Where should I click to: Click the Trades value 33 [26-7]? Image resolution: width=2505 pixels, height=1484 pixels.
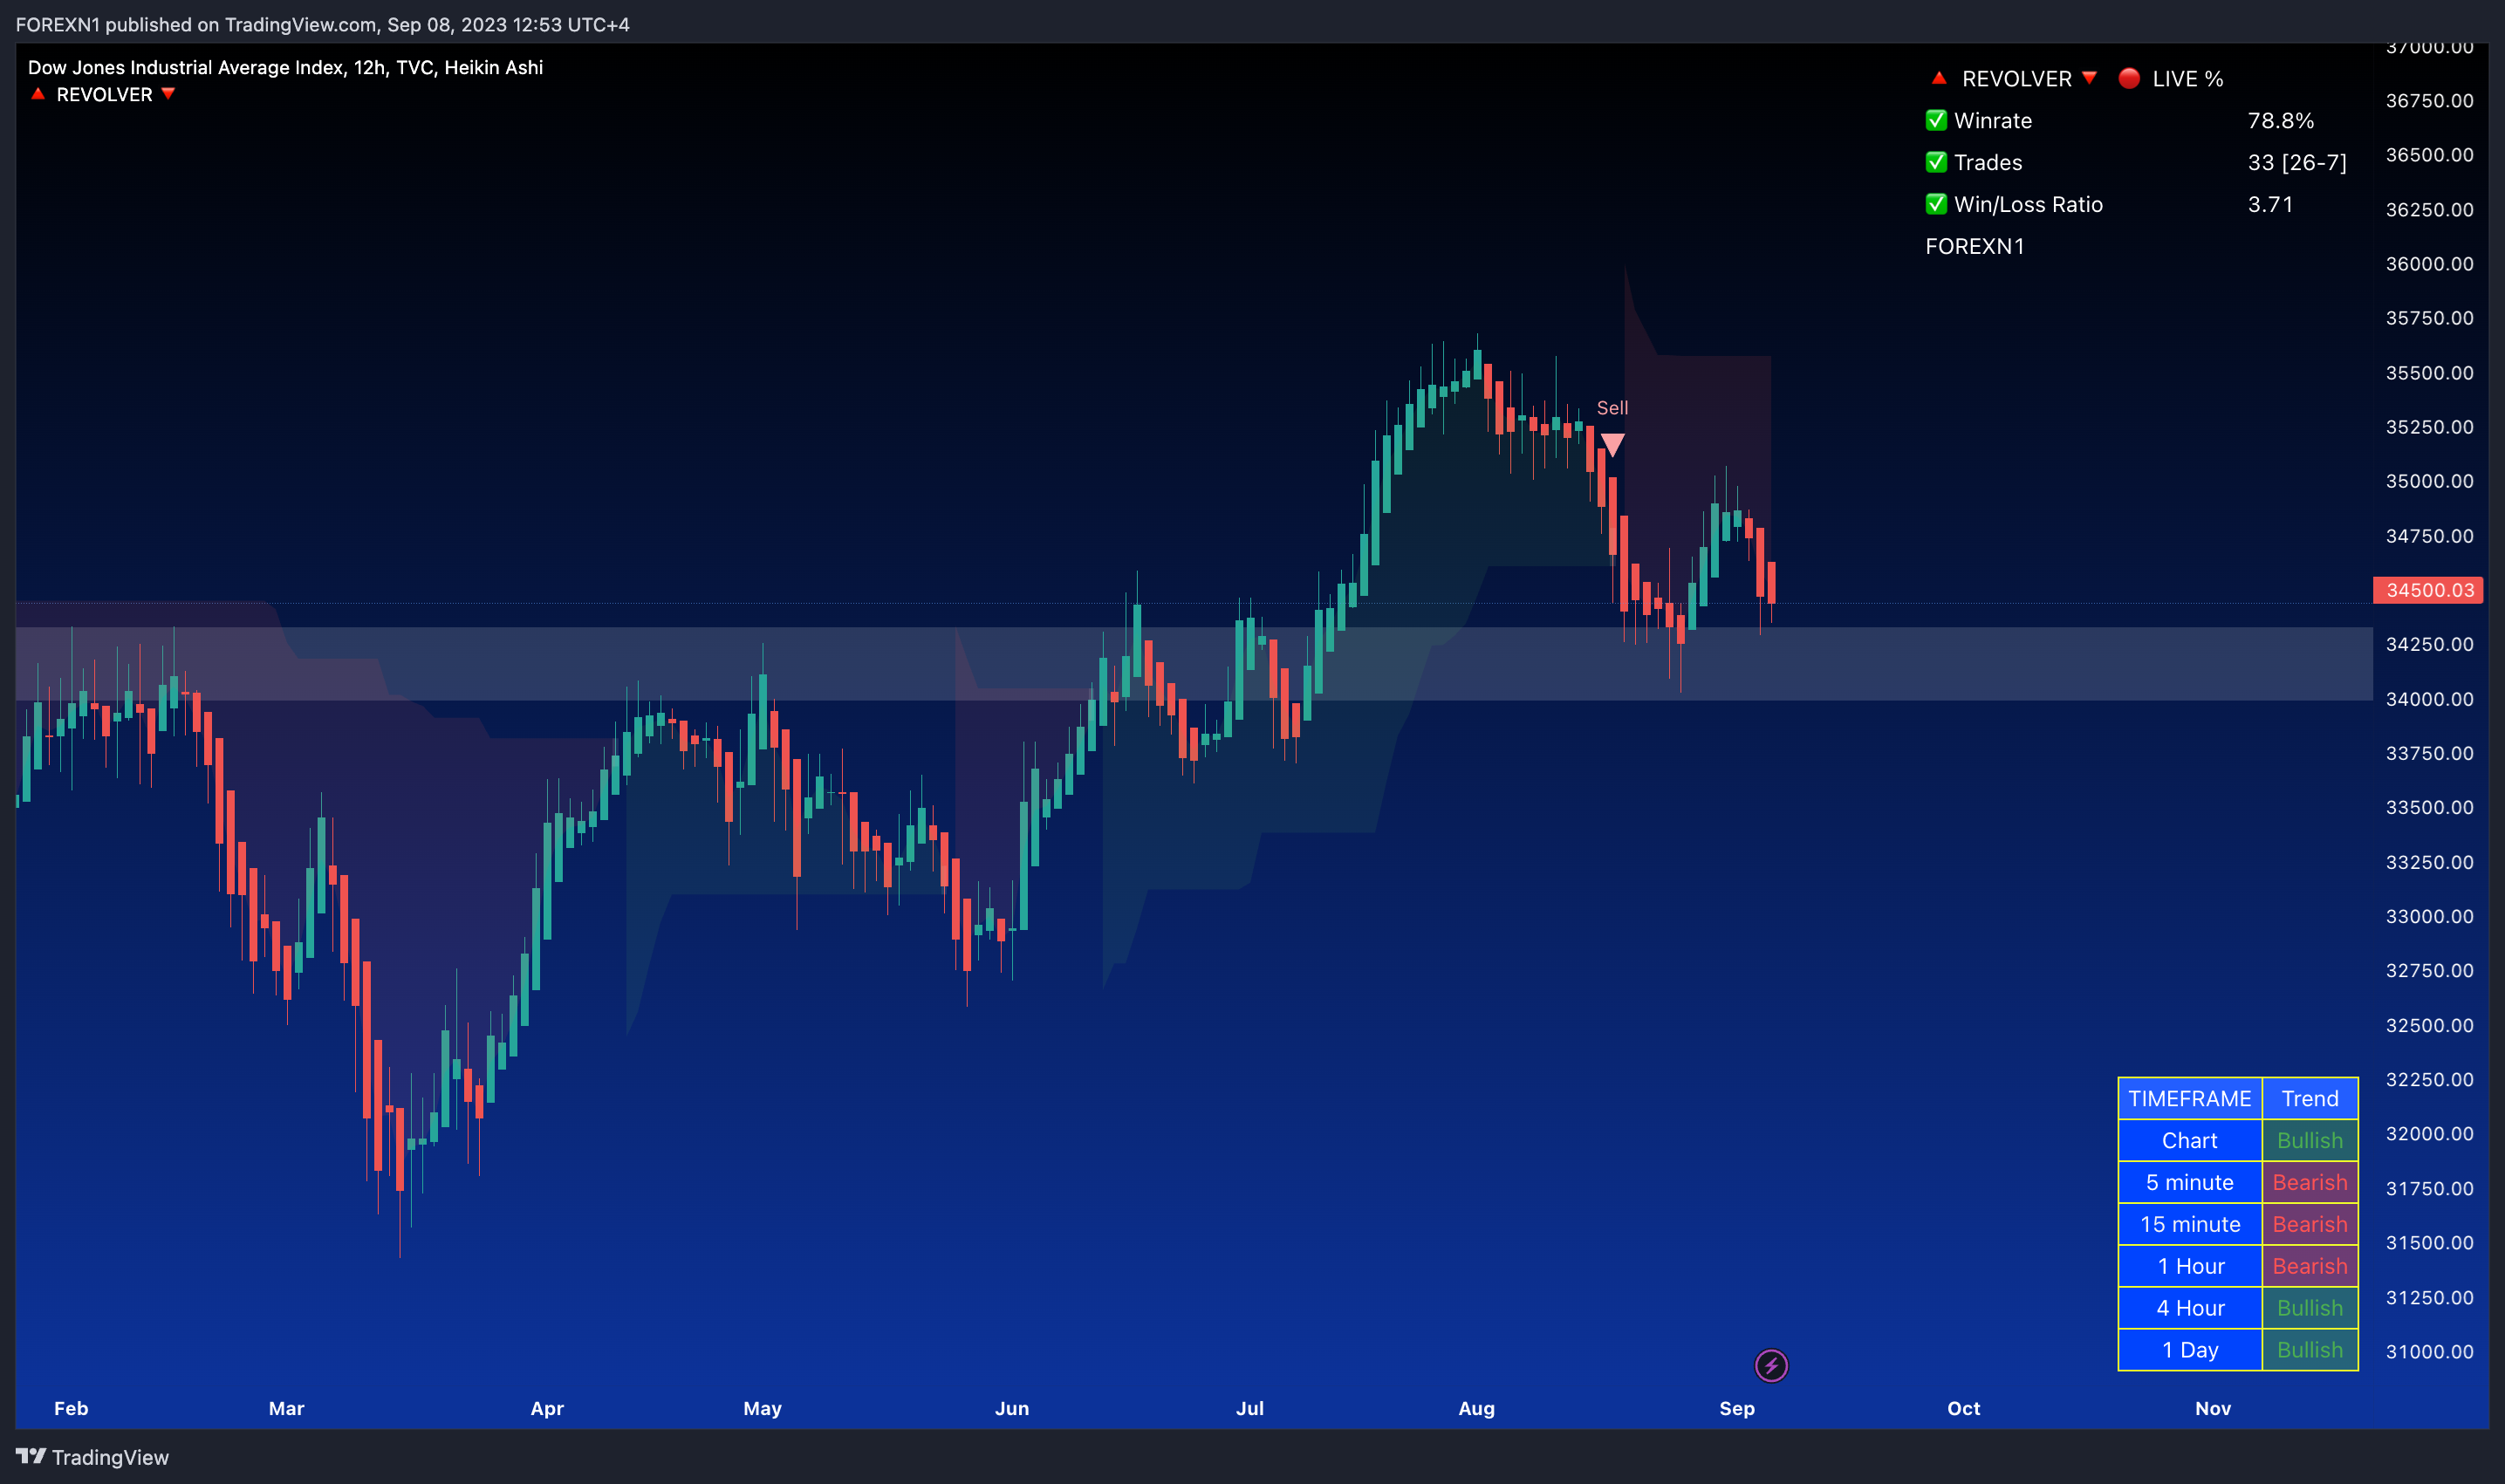(x=2296, y=162)
